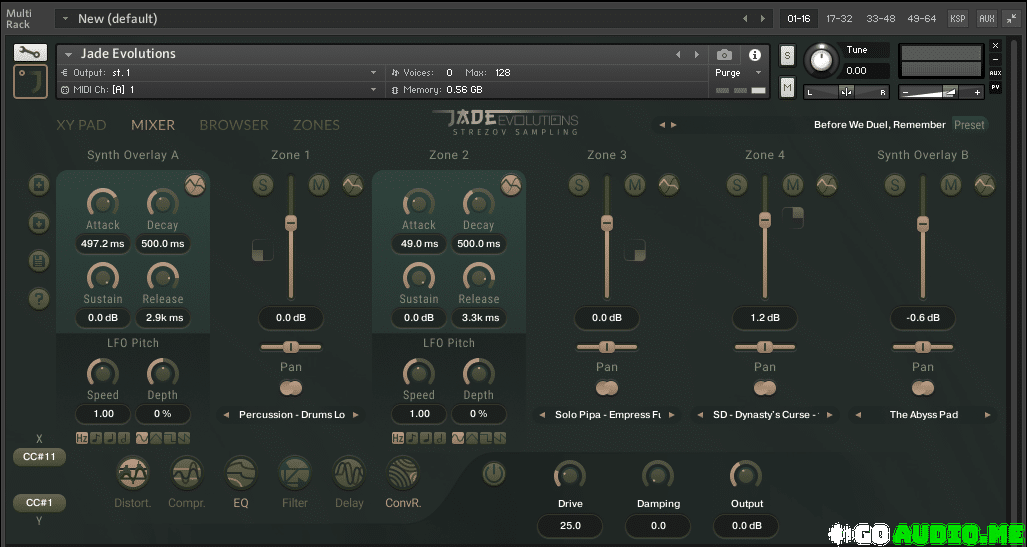Click the stereo link circles under Zone 1 Pan
Screen dimensions: 1027x547
click(291, 388)
